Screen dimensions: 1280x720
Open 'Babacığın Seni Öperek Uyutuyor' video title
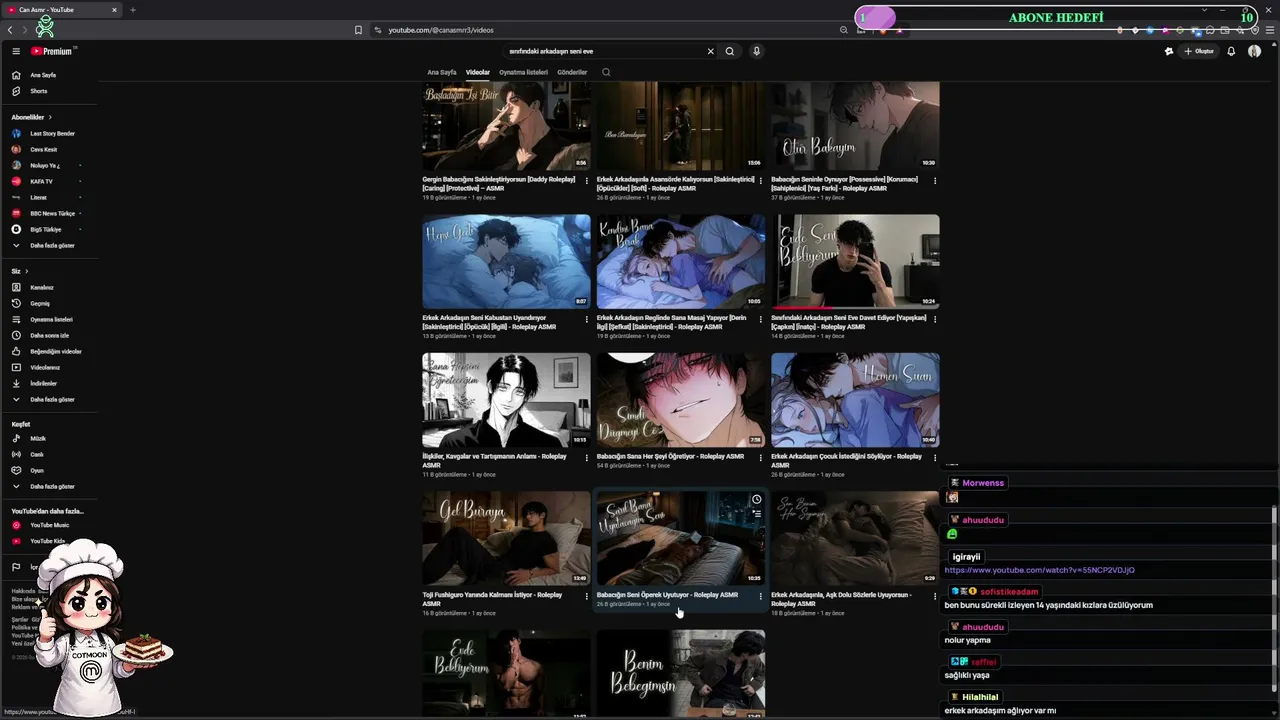667,595
